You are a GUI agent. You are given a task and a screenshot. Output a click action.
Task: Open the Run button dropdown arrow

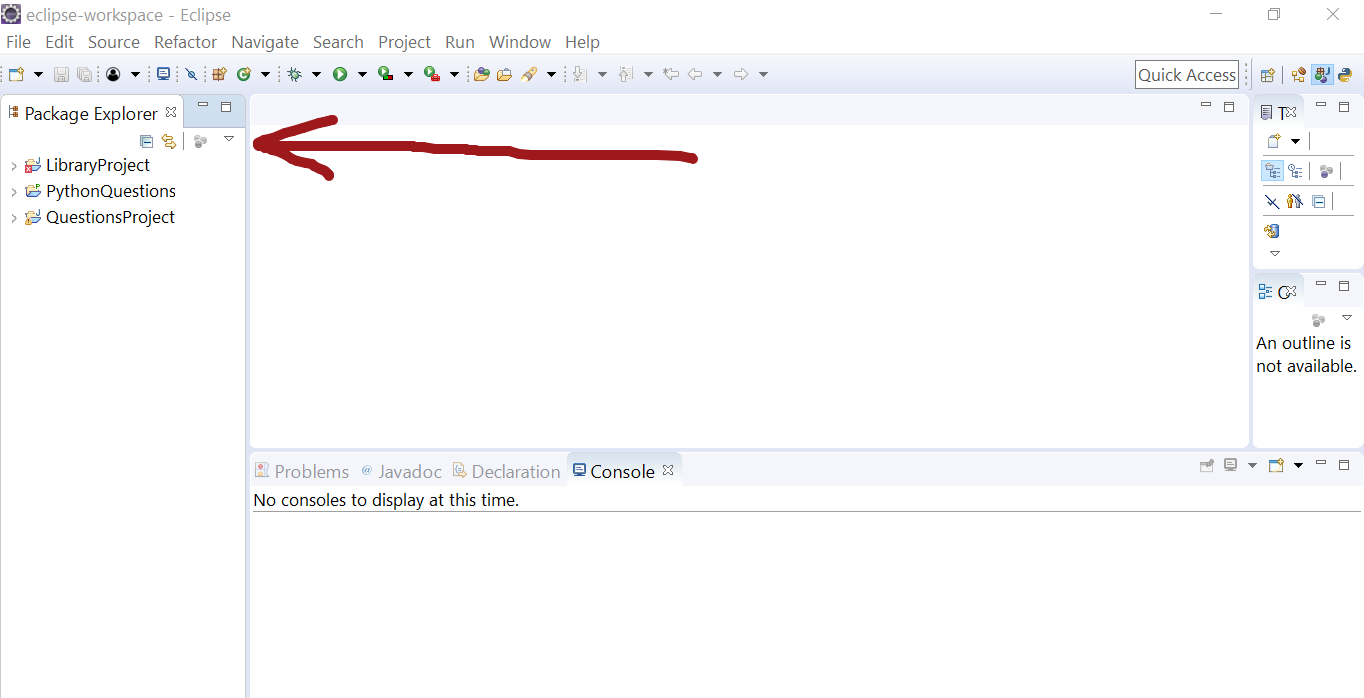click(362, 74)
